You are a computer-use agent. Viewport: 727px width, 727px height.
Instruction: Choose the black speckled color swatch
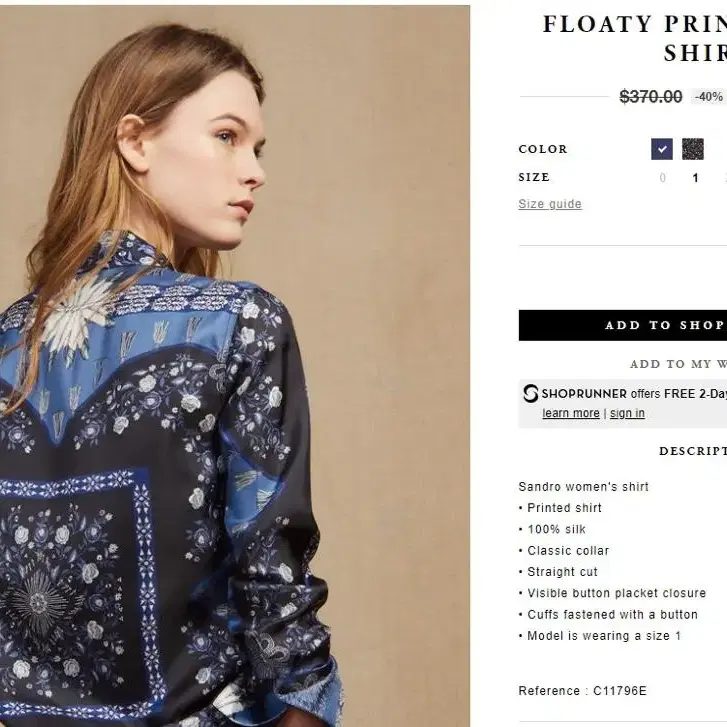(x=693, y=149)
